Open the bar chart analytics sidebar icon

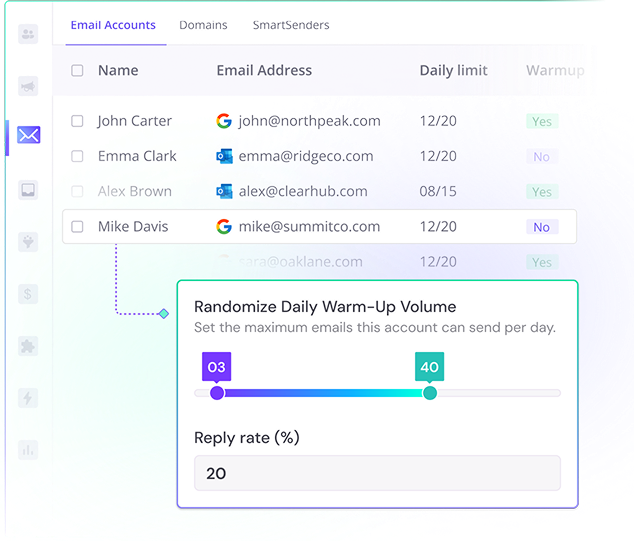28,450
